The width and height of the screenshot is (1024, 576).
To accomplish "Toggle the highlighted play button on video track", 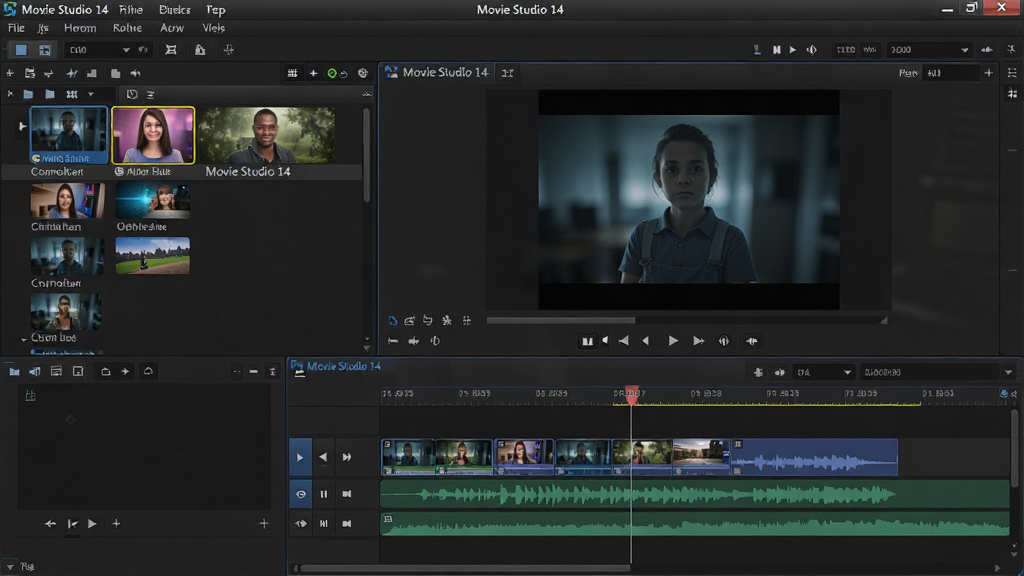I will click(300, 457).
